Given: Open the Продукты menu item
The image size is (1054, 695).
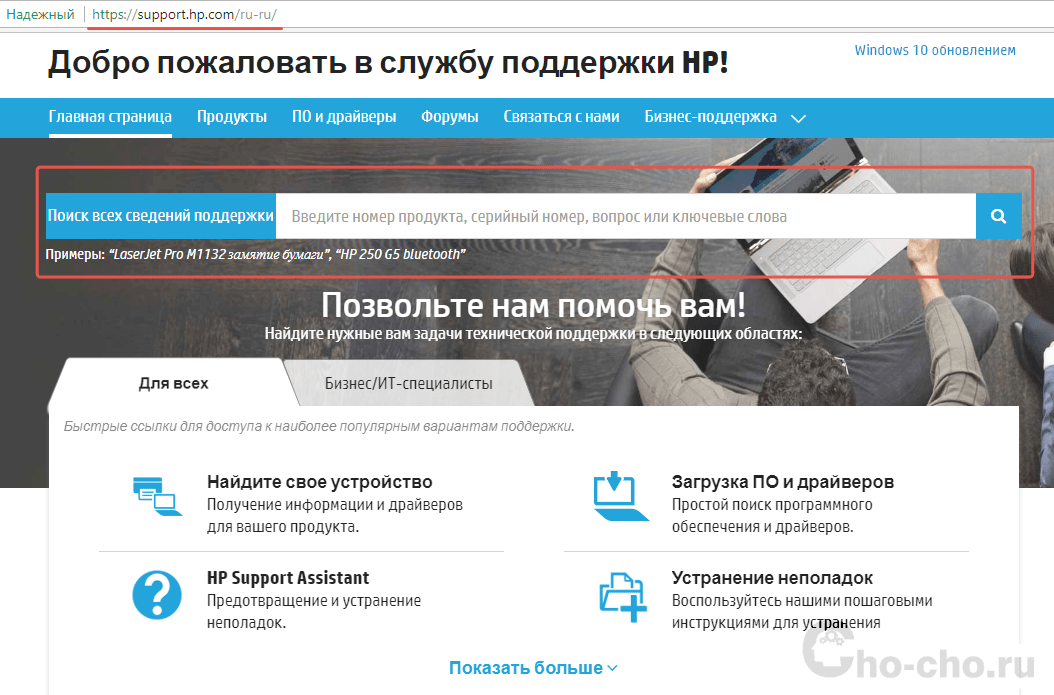Looking at the screenshot, I should [x=232, y=117].
